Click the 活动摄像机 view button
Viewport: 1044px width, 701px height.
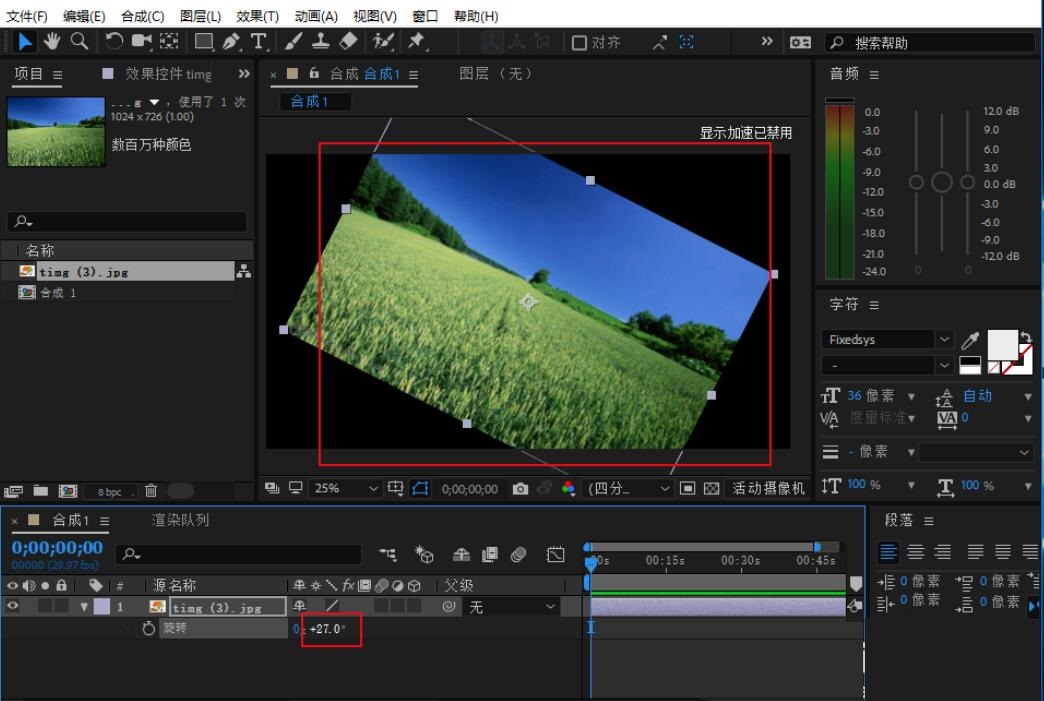[x=768, y=488]
